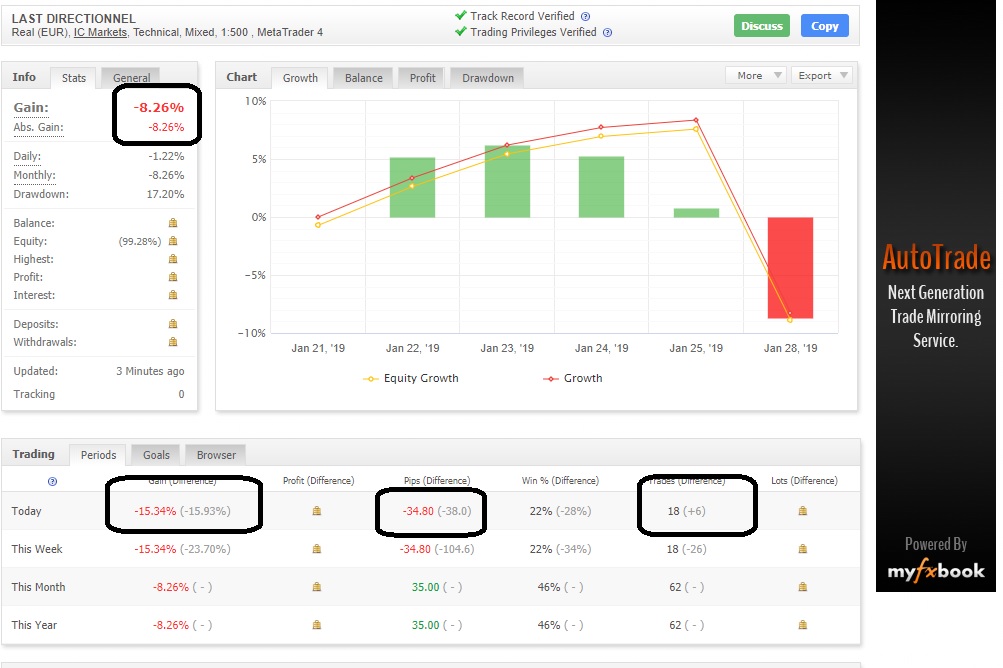Image resolution: width=1003 pixels, height=668 pixels.
Task: Click the Track Record Verified checkmark icon
Action: click(x=461, y=15)
